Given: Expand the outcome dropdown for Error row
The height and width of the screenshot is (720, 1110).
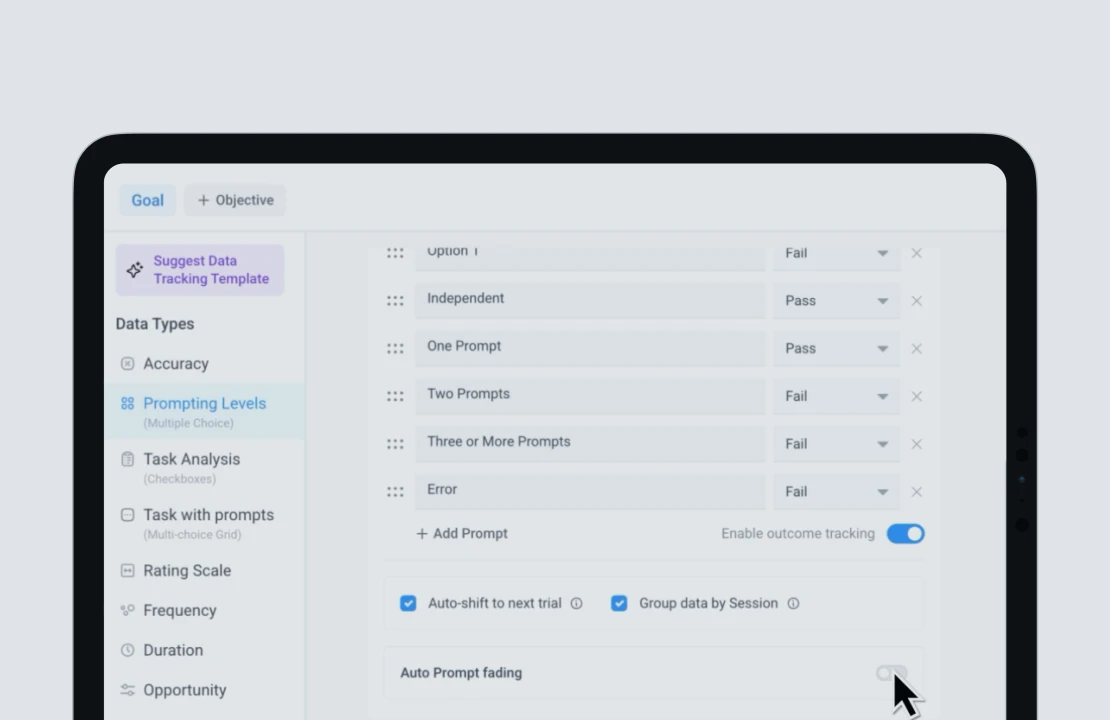Looking at the screenshot, I should pos(836,492).
